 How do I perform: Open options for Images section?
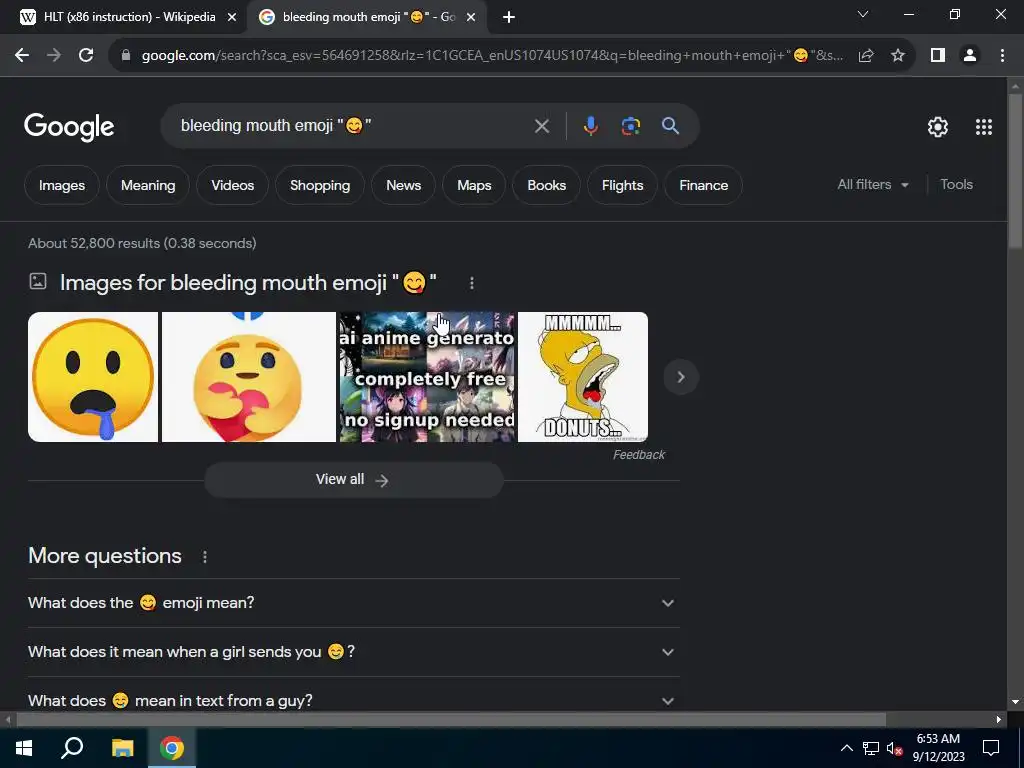pos(472,283)
